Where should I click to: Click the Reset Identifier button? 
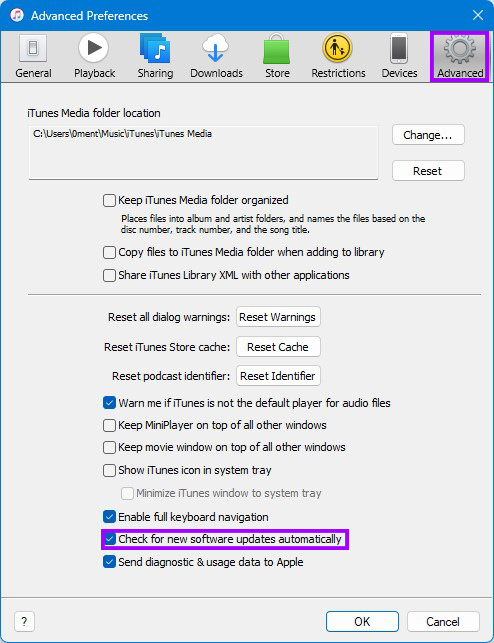click(278, 376)
